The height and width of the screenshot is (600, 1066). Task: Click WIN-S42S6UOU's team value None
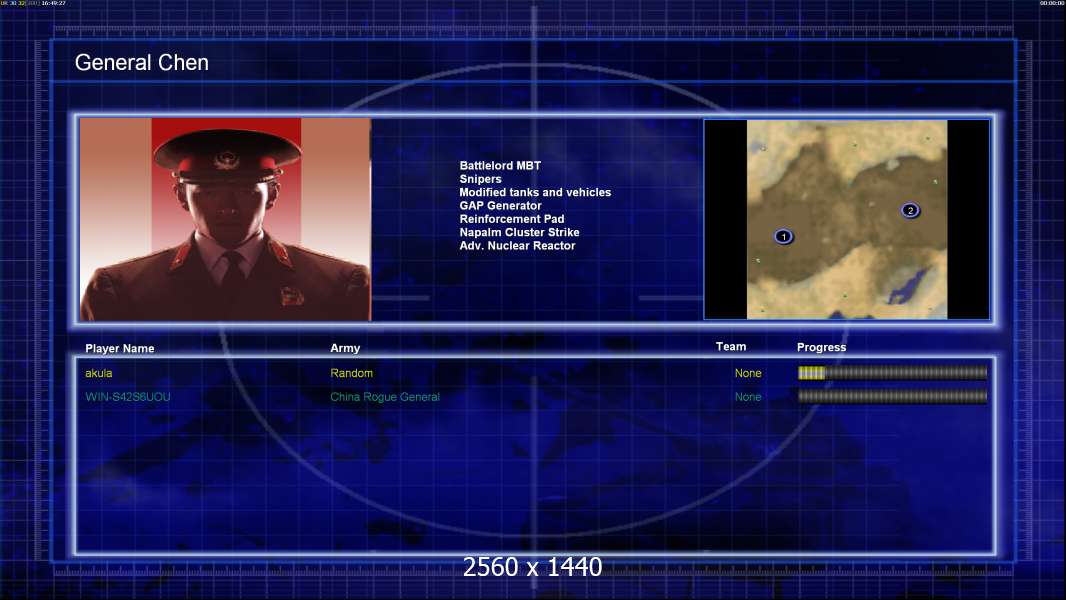point(748,397)
